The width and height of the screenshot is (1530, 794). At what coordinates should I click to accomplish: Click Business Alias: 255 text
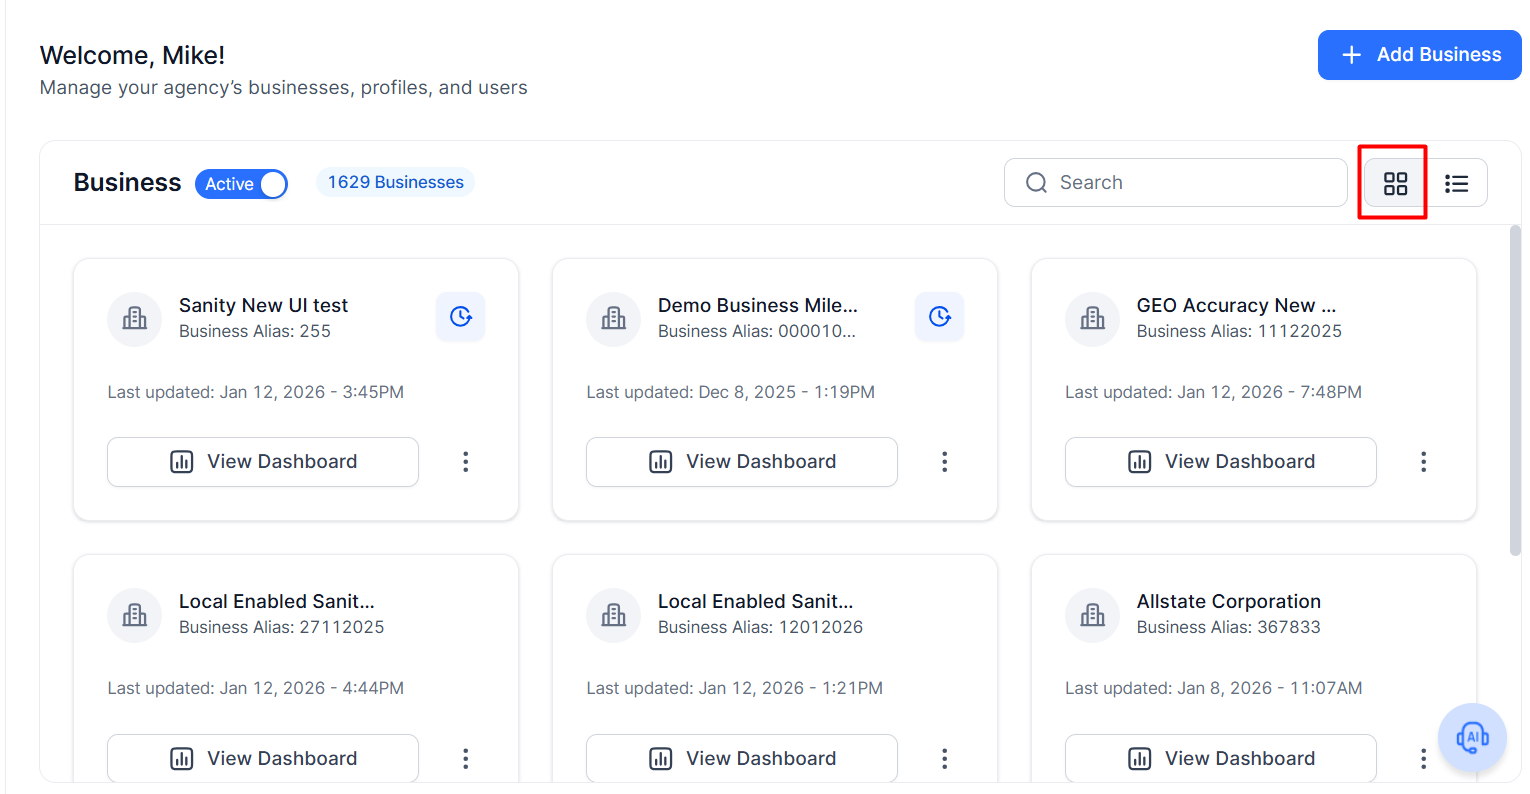pos(254,331)
